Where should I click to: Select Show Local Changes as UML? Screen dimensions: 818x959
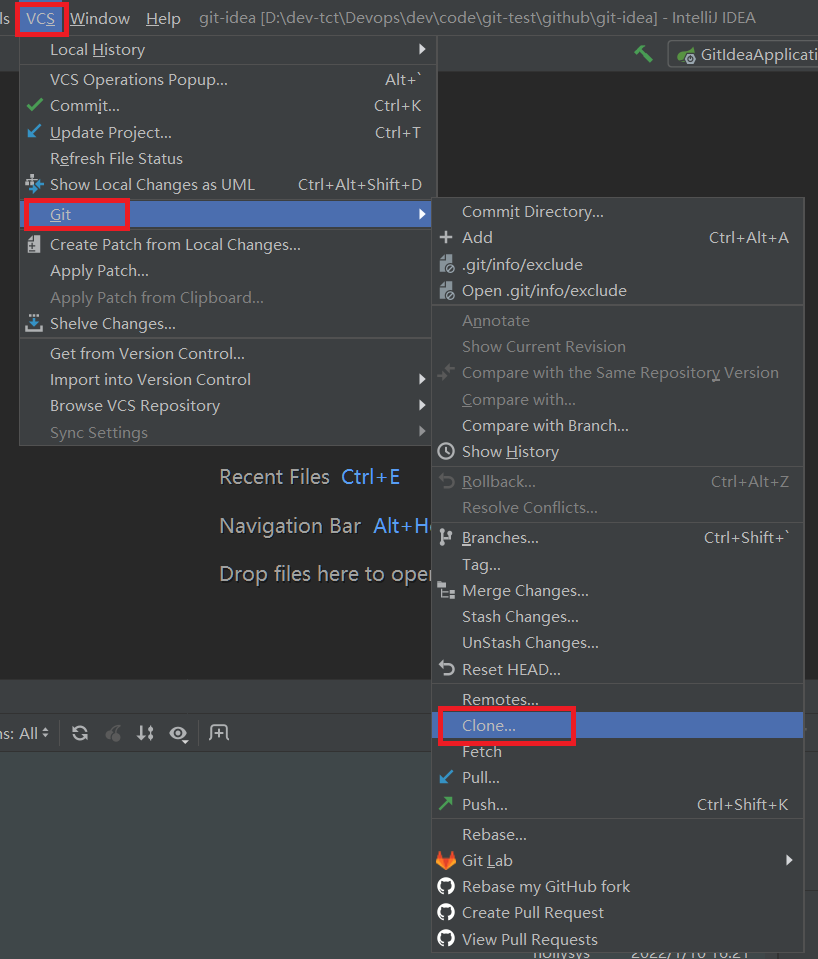pyautogui.click(x=228, y=185)
